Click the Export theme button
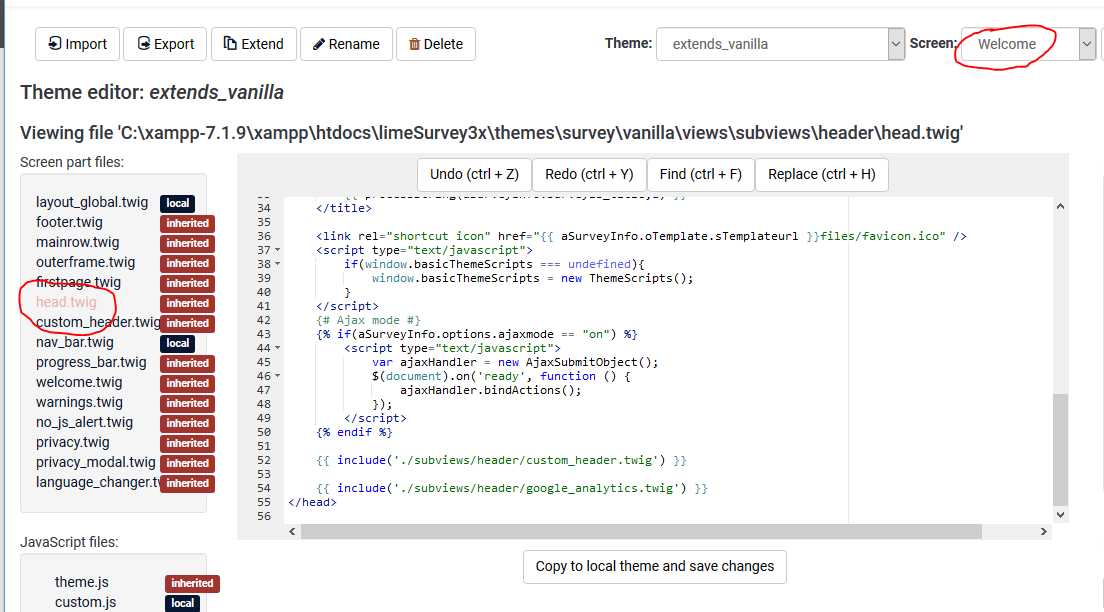 coord(166,44)
